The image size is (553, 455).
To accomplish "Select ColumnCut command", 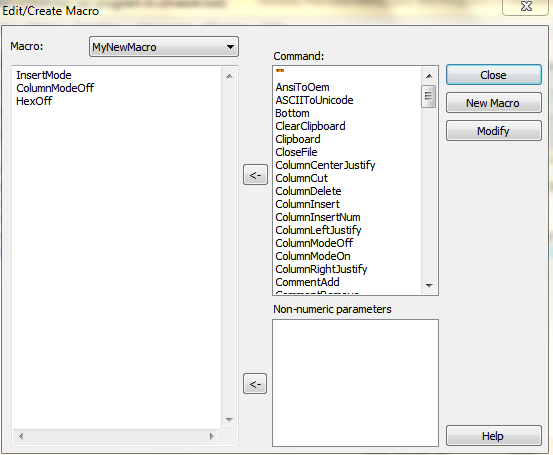I will pos(302,178).
